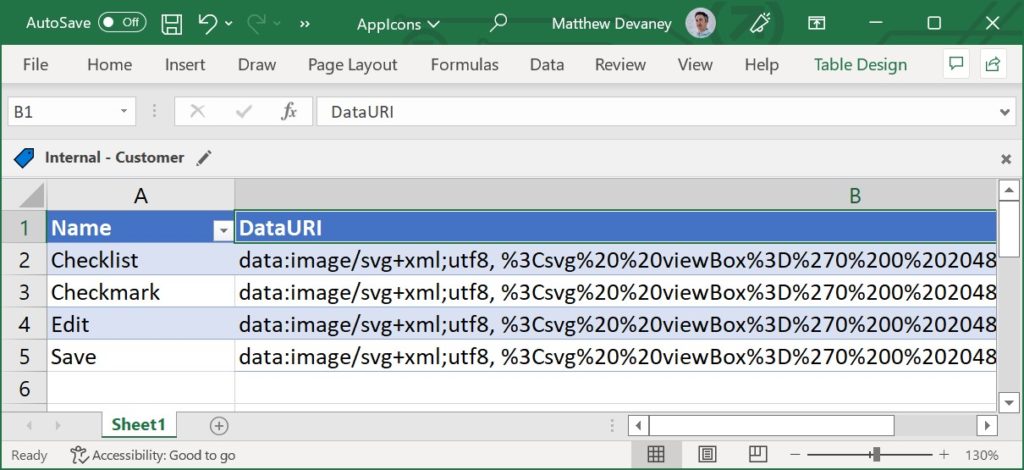Click the Redo arrow icon
The height and width of the screenshot is (470, 1024).
257,24
